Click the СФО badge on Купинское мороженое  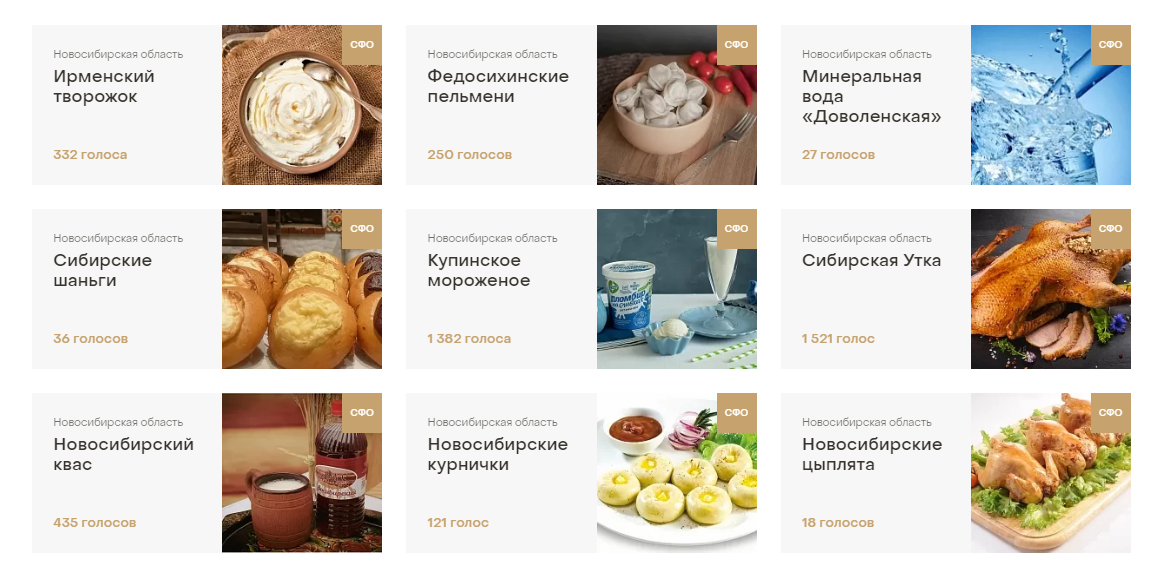[736, 229]
